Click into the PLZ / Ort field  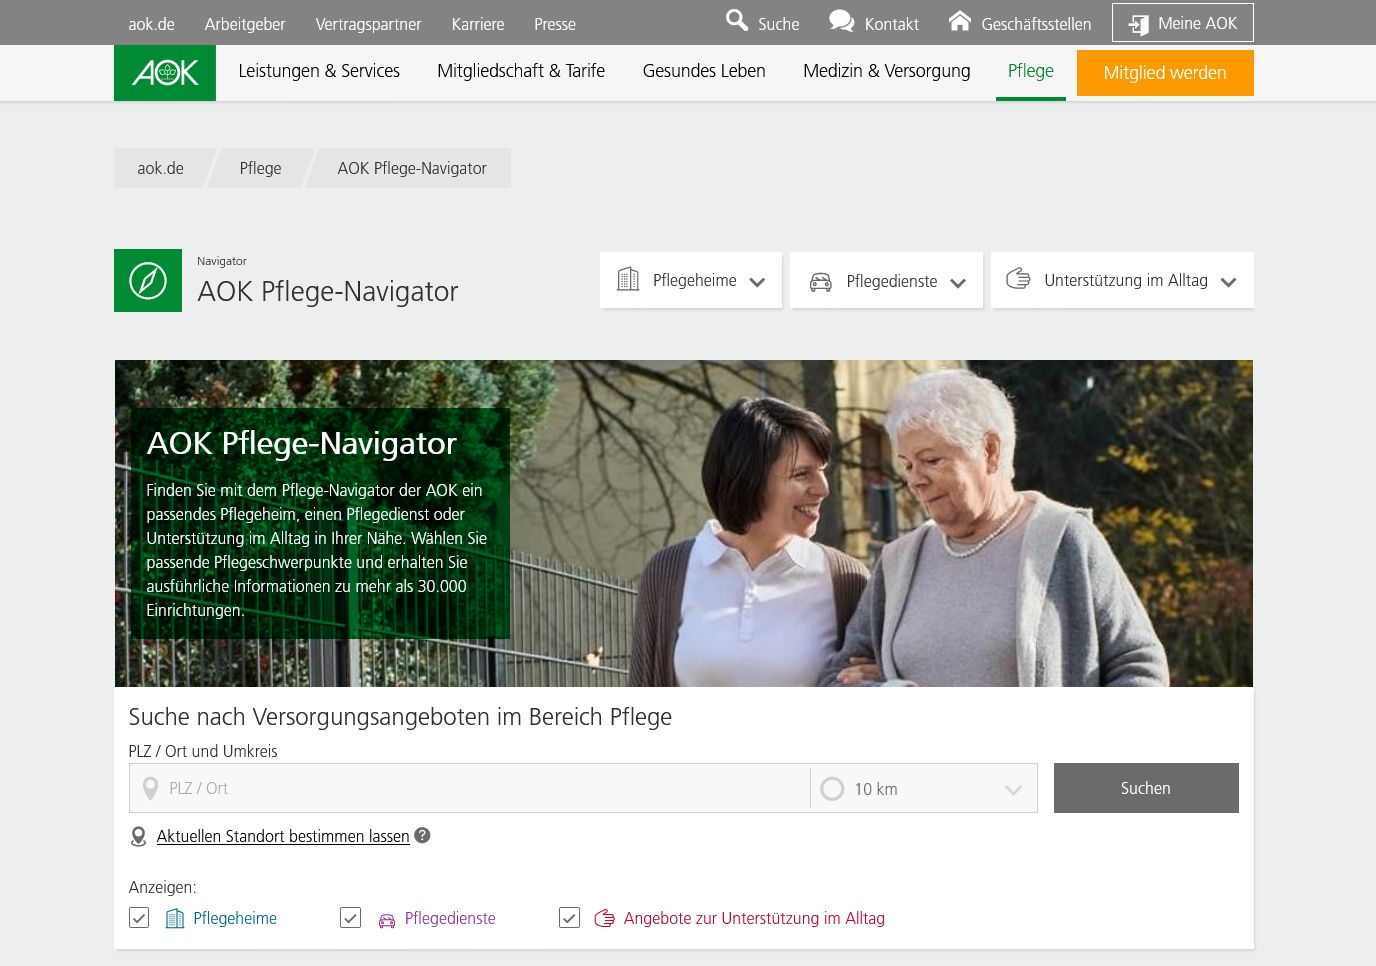pos(480,789)
